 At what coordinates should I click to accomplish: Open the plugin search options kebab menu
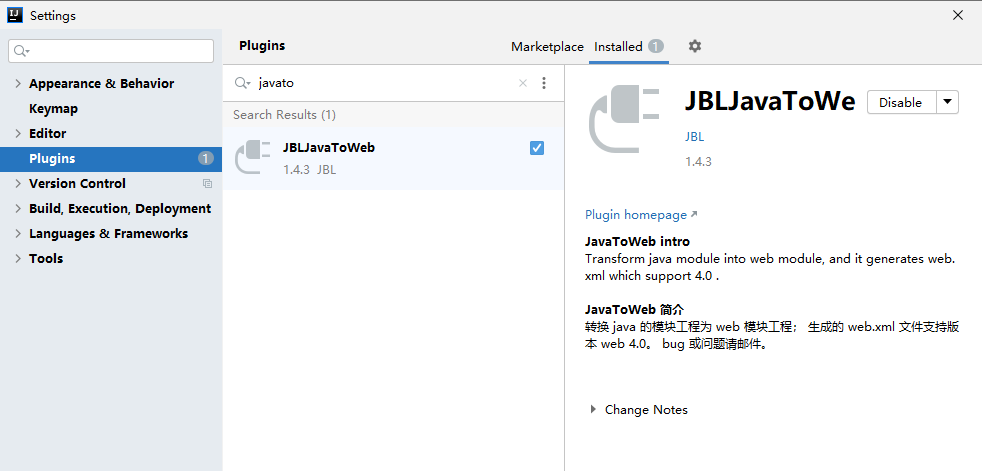[x=544, y=83]
